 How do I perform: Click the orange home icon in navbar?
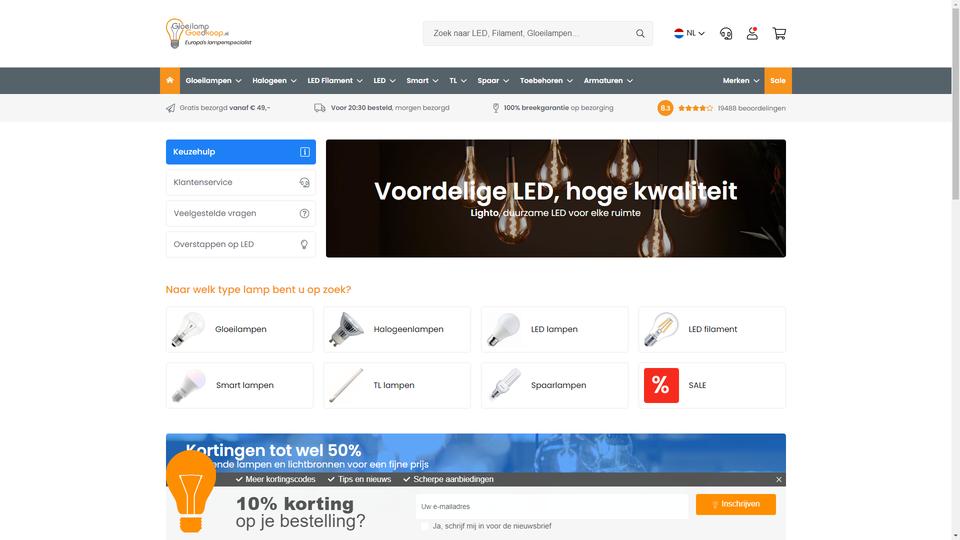(170, 80)
